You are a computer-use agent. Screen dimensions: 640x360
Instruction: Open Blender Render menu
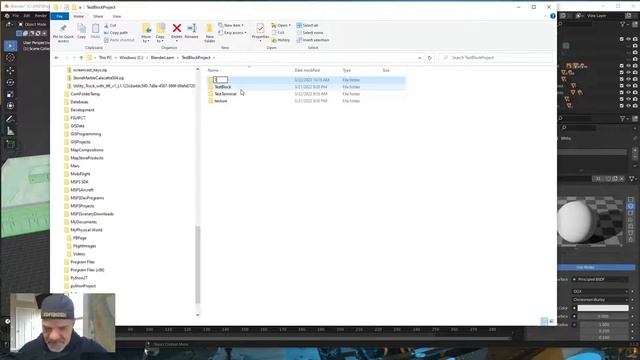click(x=41, y=16)
